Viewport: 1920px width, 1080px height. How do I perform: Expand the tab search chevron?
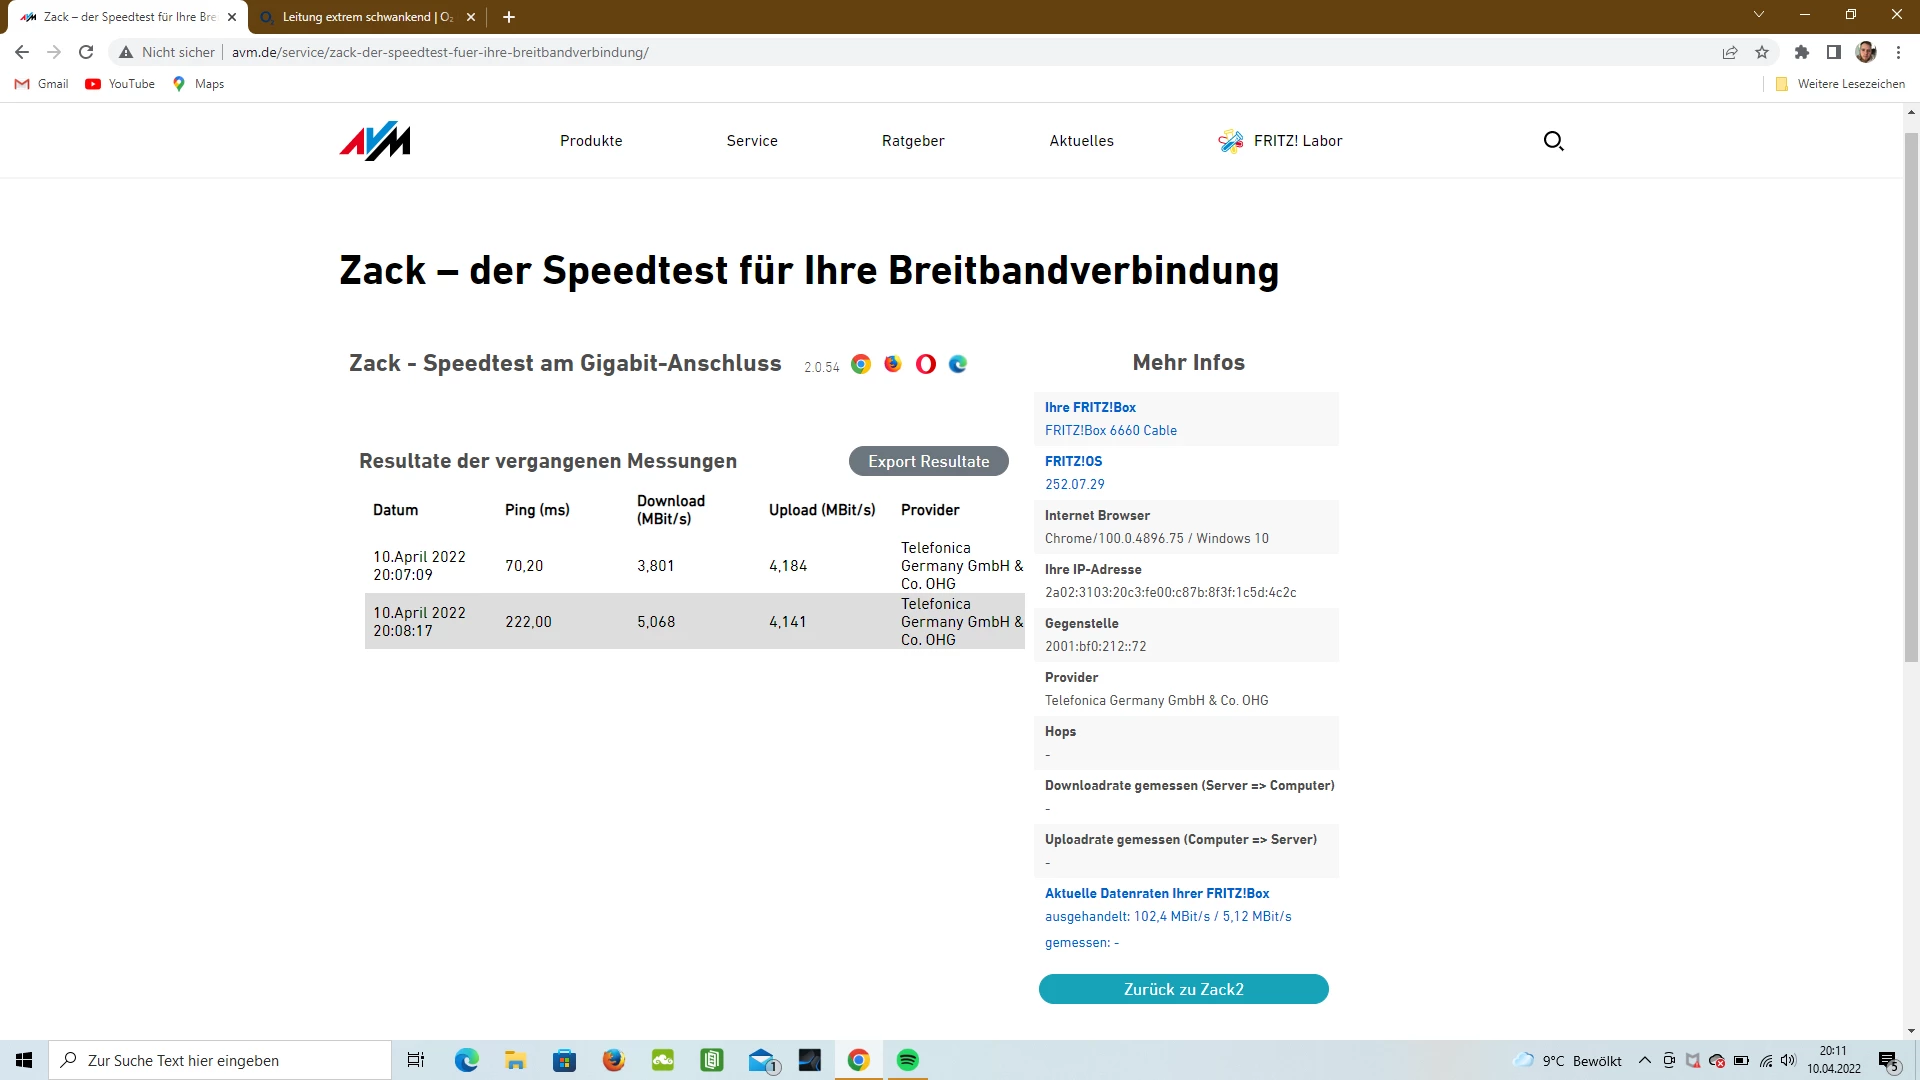1759,15
